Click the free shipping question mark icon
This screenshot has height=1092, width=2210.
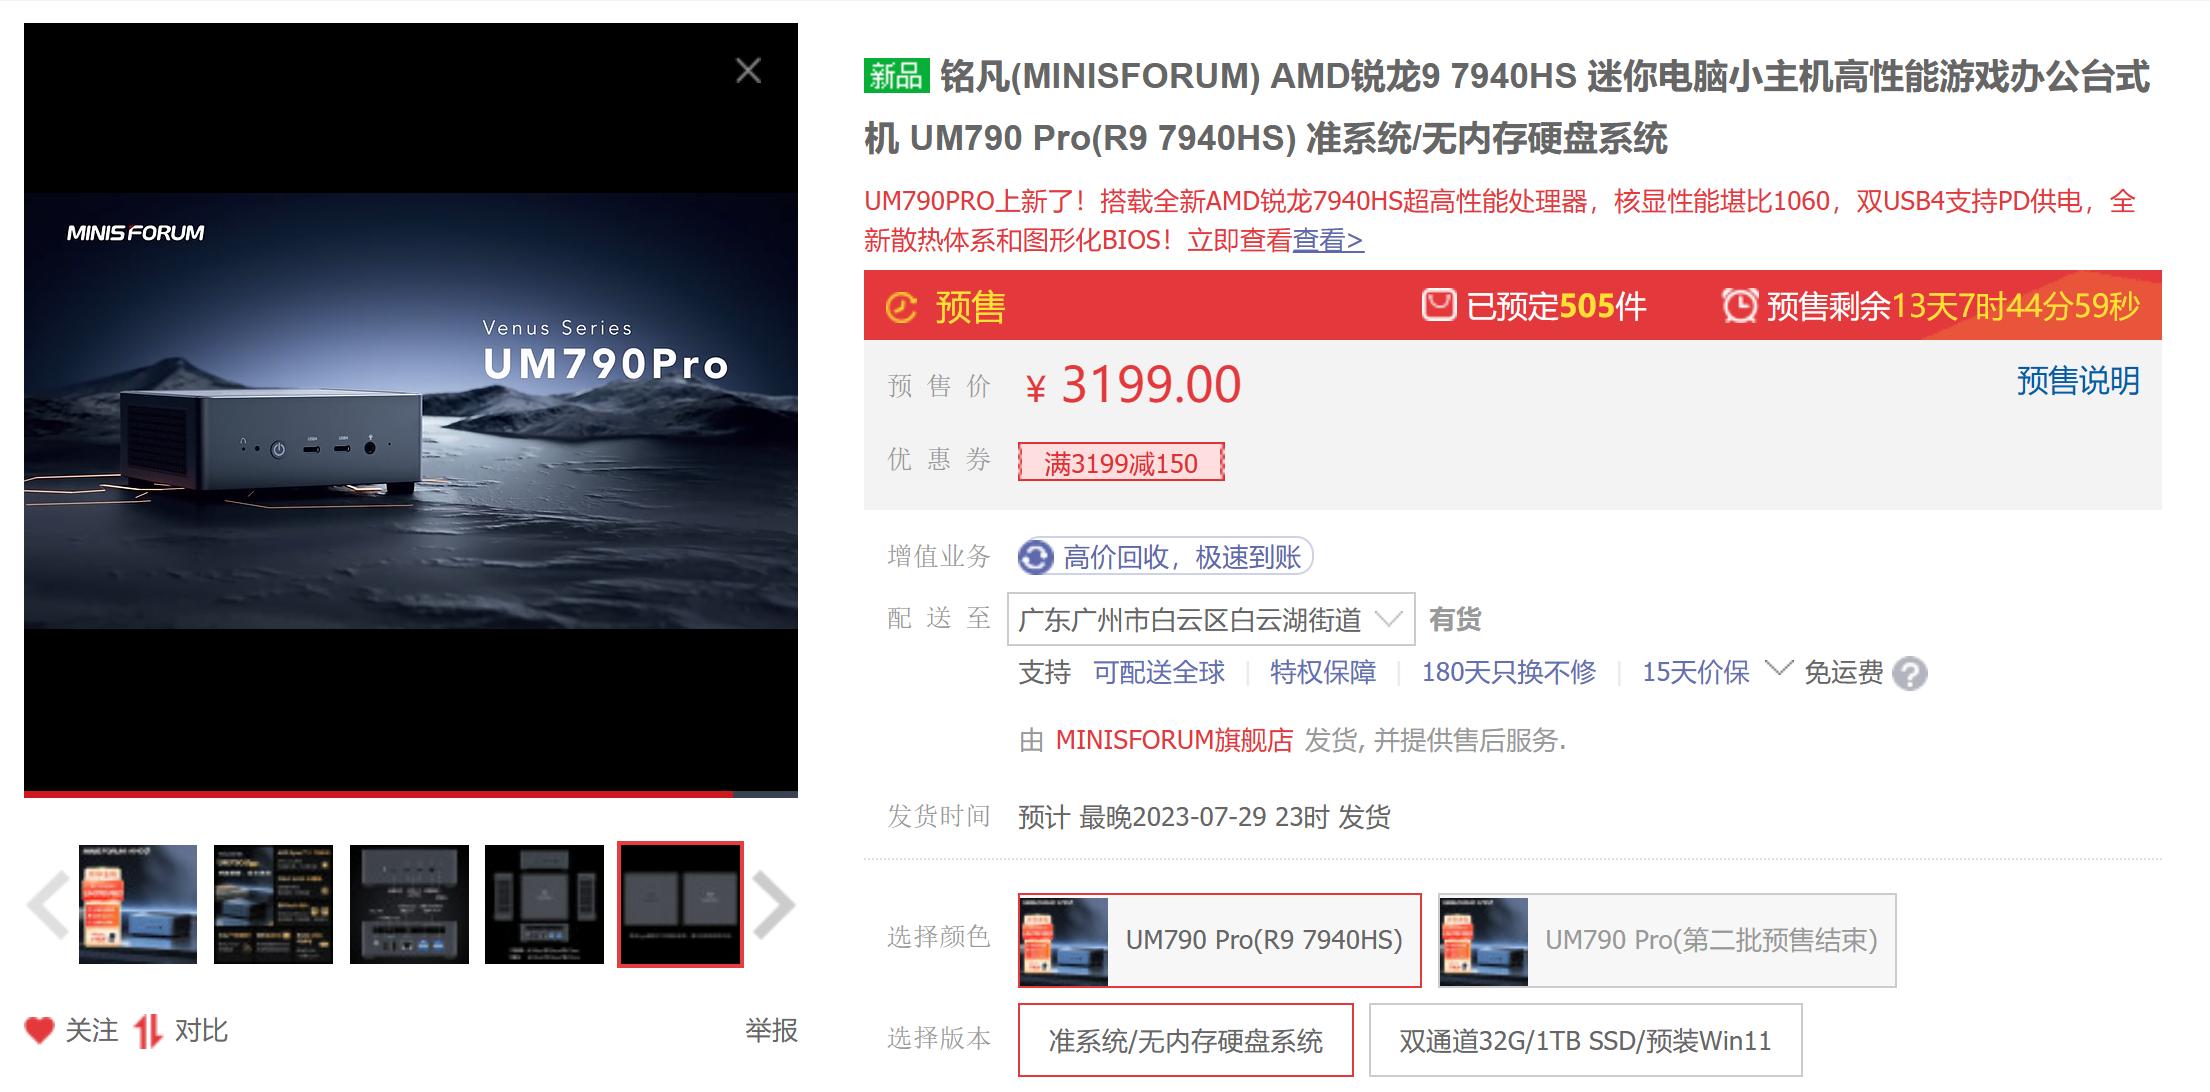tap(1910, 673)
